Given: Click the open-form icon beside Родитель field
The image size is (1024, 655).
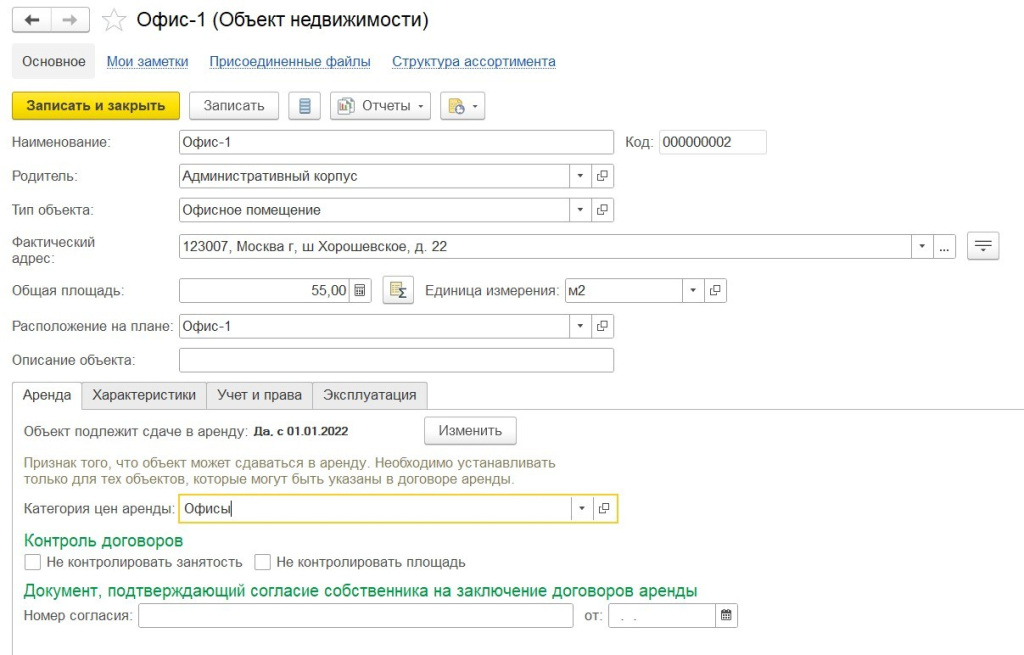Looking at the screenshot, I should [x=603, y=176].
